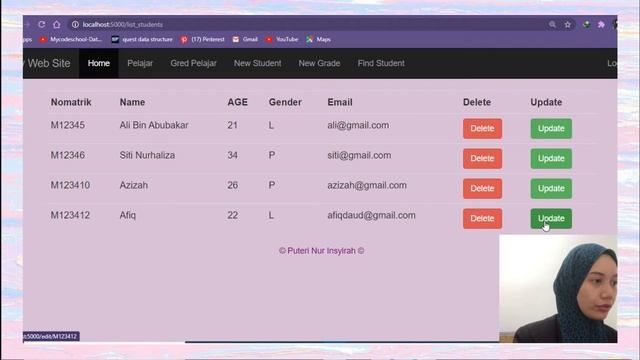The height and width of the screenshot is (360, 640).
Task: Click the name Ali Bin Abubakar
Action: pos(154,125)
